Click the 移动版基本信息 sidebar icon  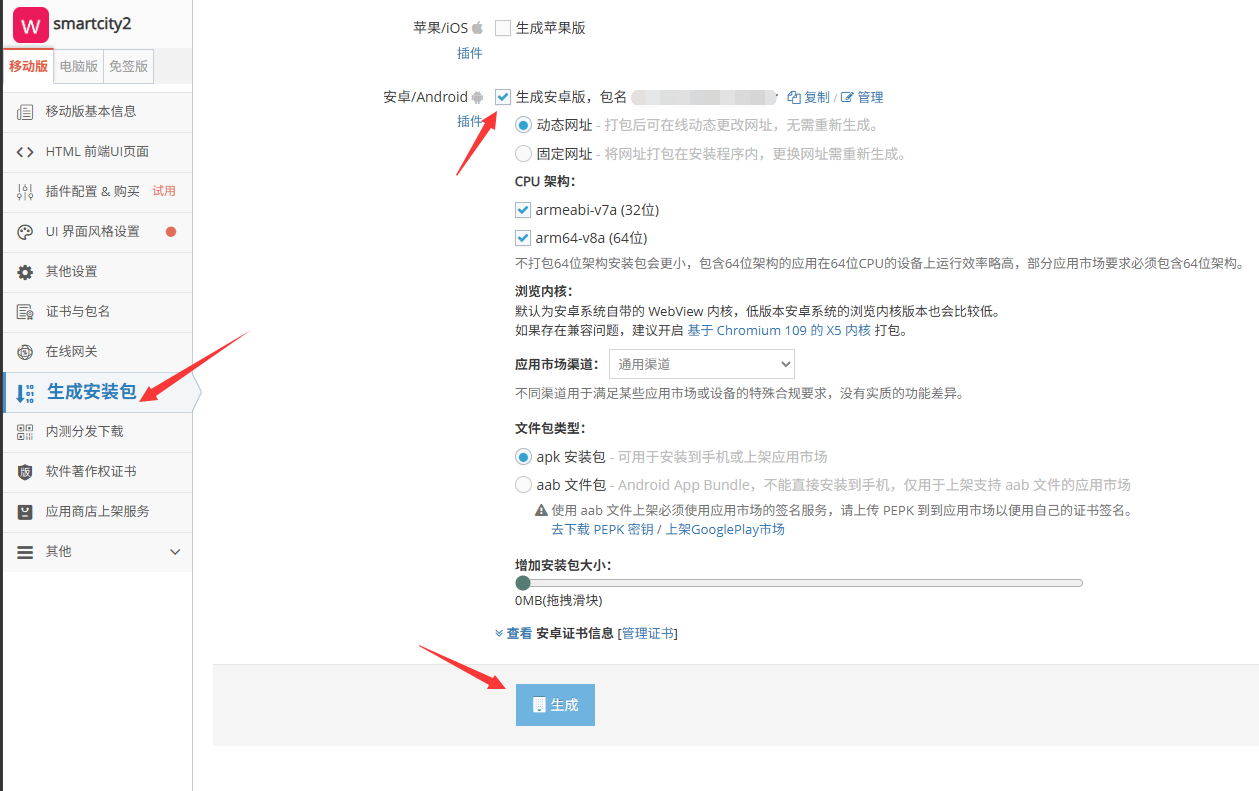(x=25, y=112)
